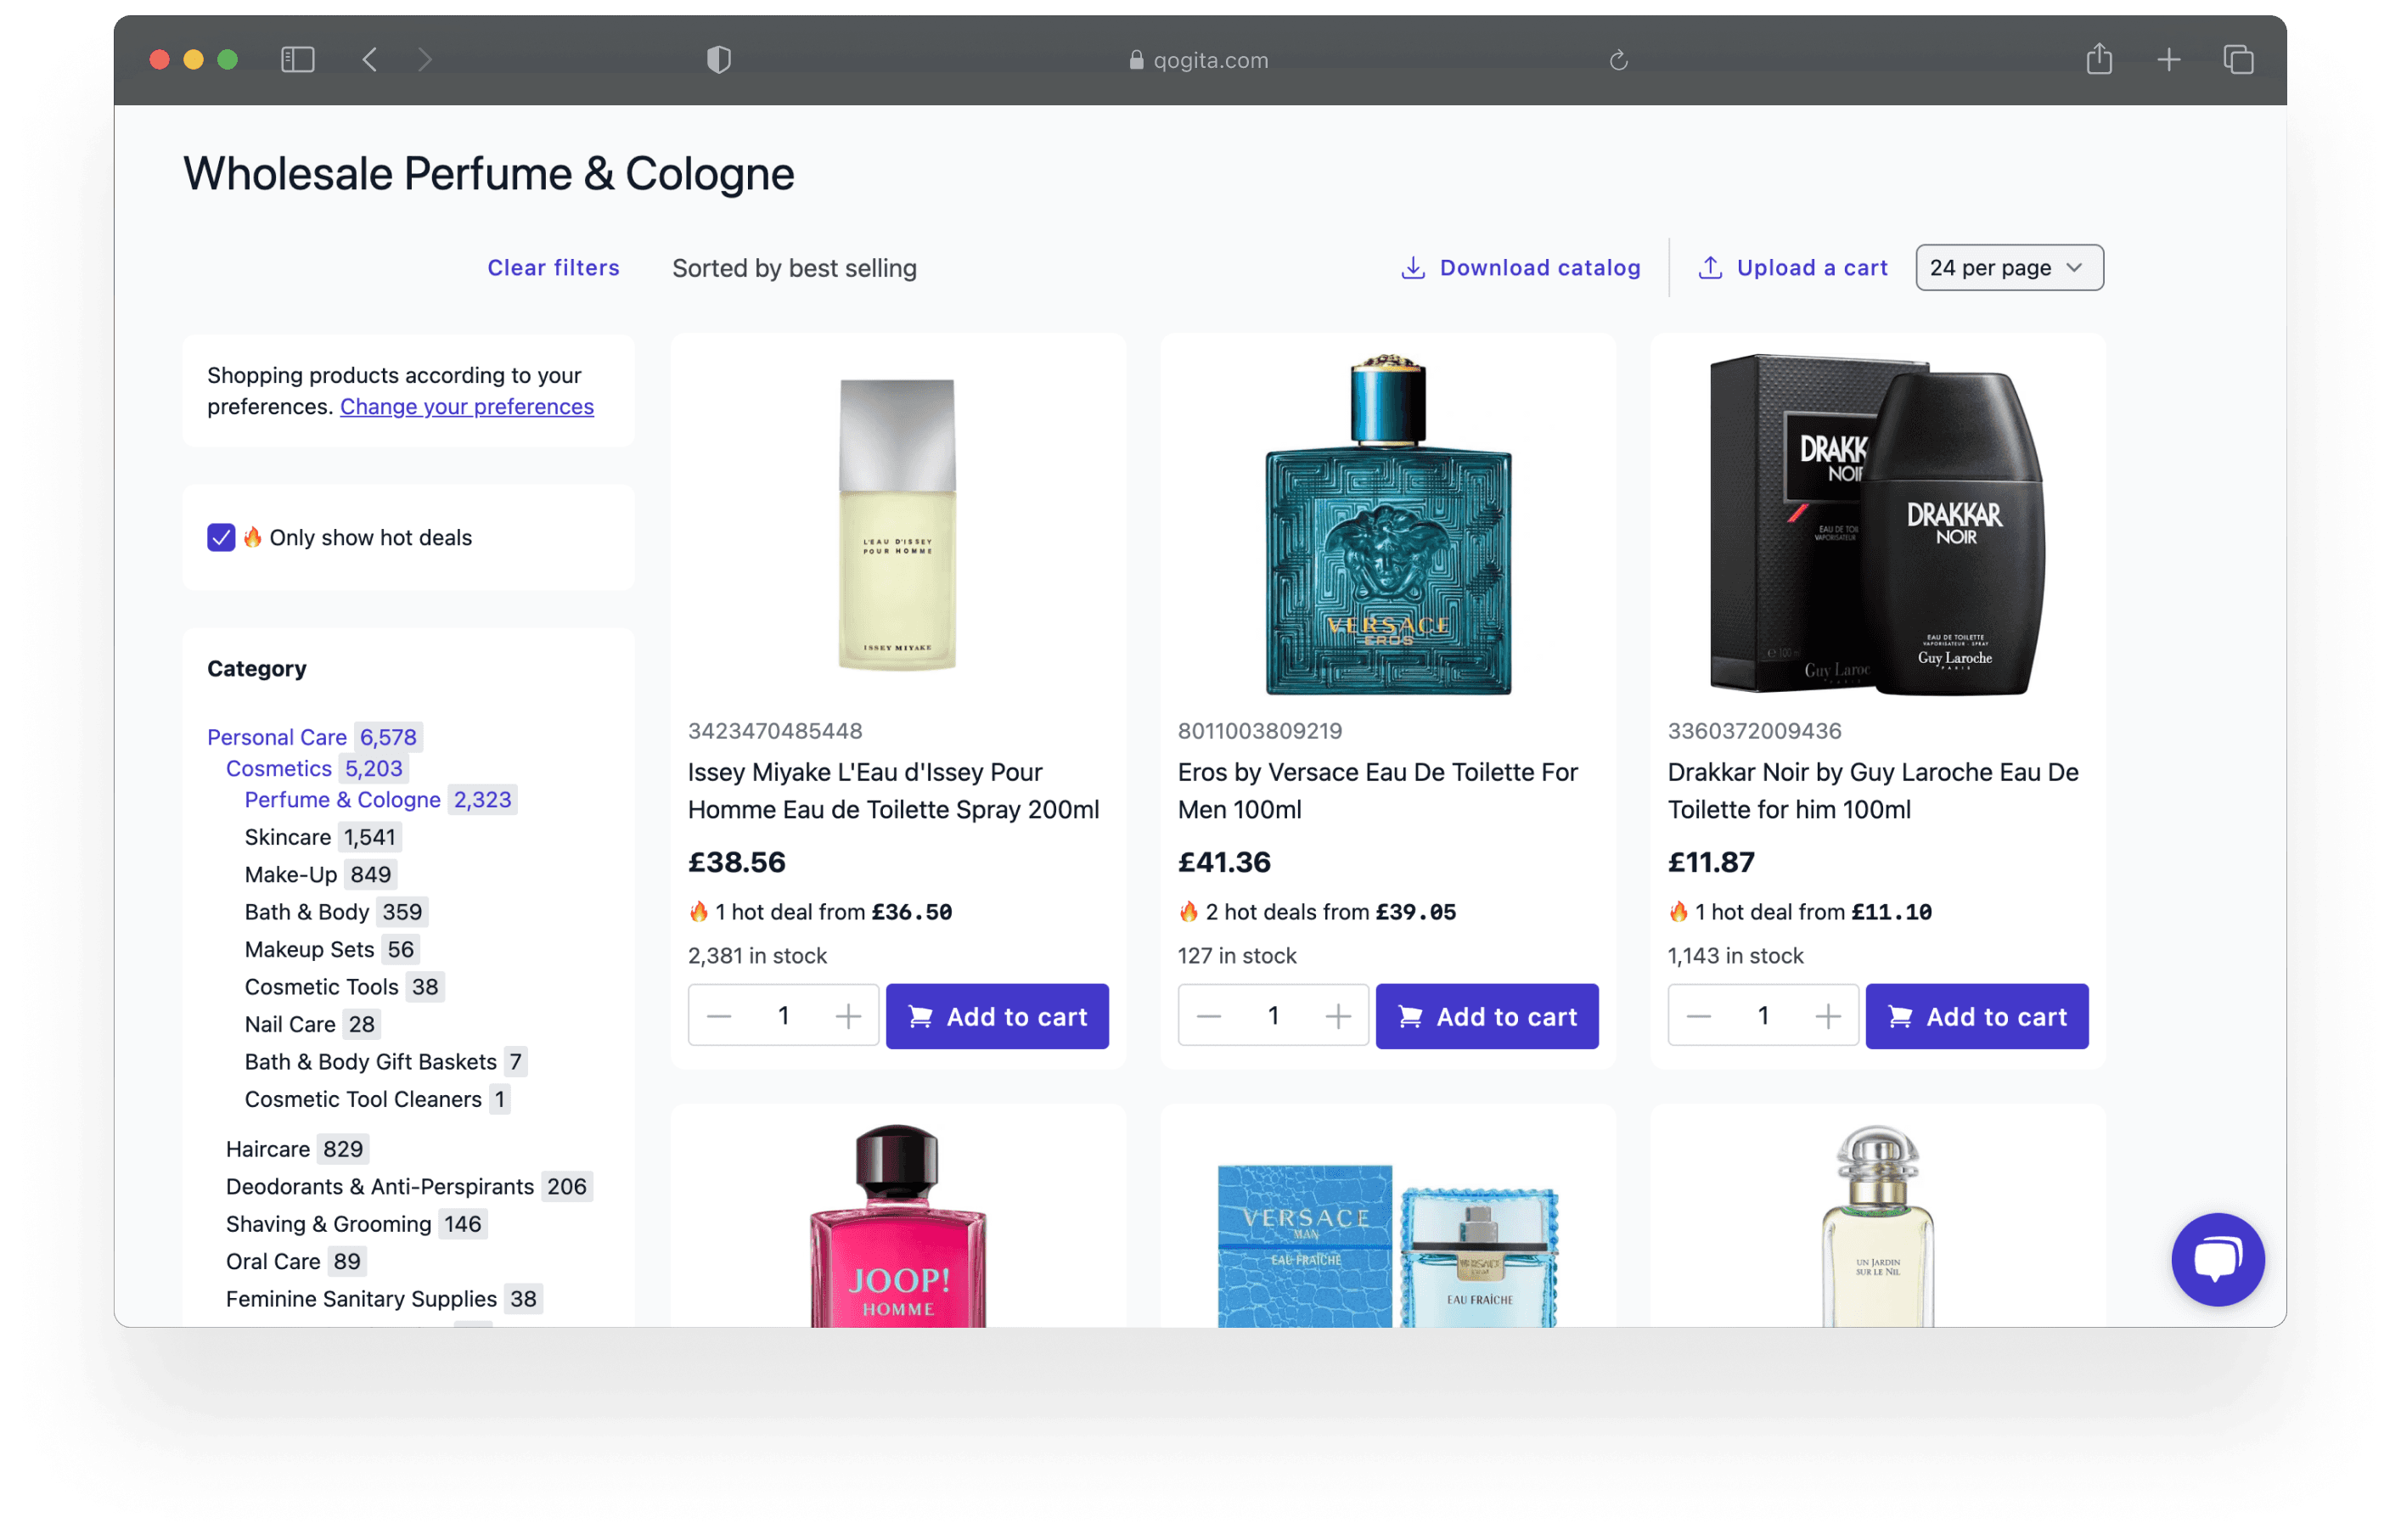Open the live chat bubble icon
2401x1540 pixels.
coord(2217,1259)
